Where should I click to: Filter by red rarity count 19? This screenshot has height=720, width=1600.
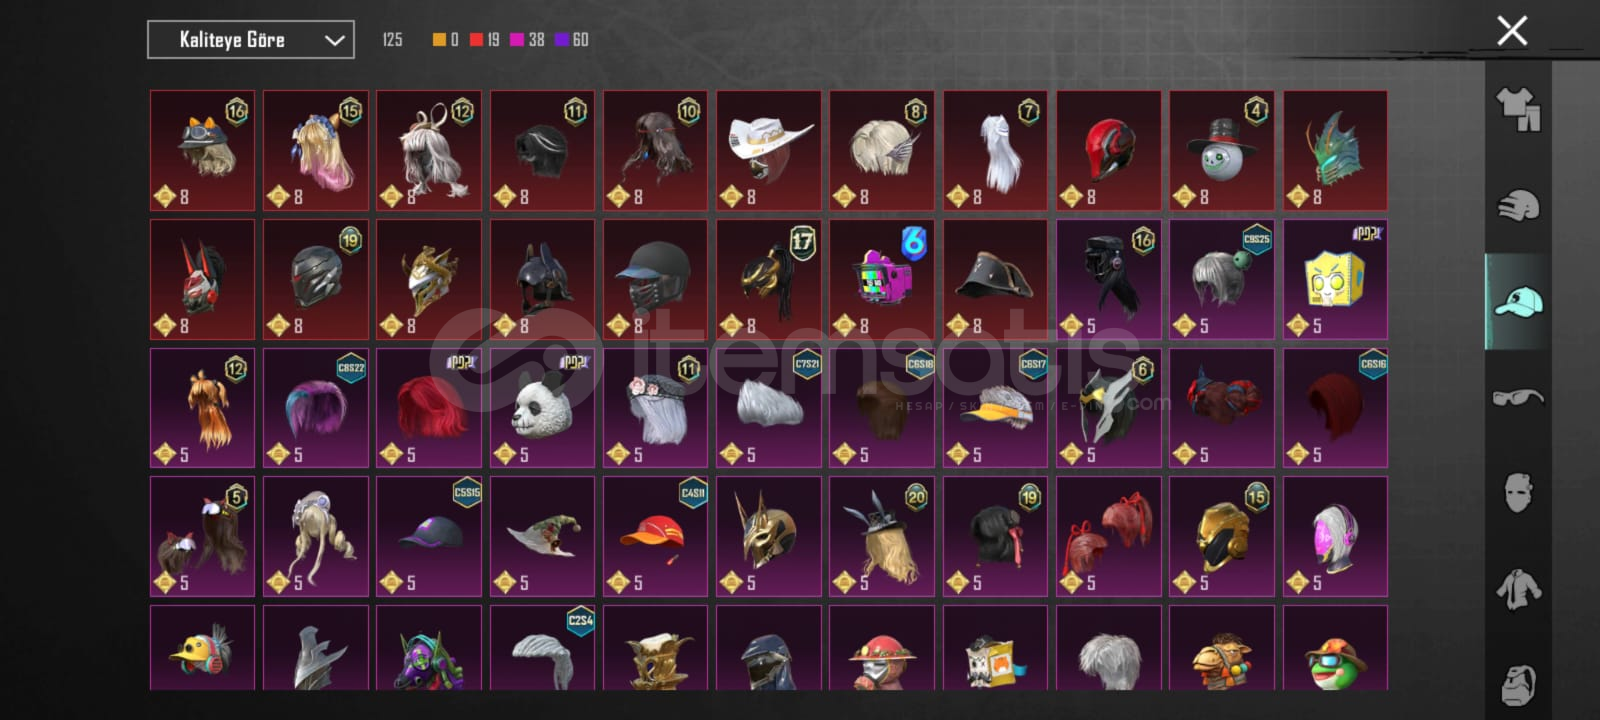click(x=485, y=40)
